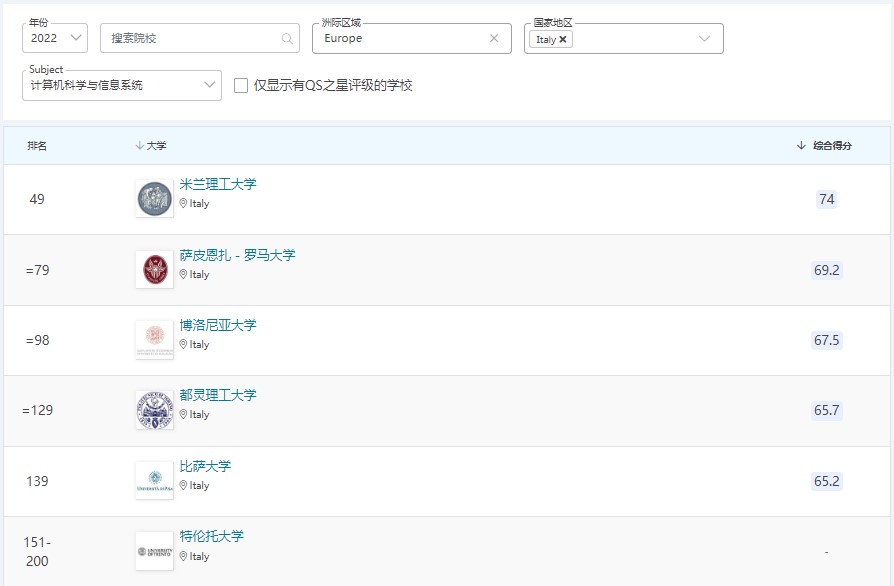Open the Subject 计算机科学与信息系统 dropdown
The width and height of the screenshot is (894, 586).
coord(122,86)
